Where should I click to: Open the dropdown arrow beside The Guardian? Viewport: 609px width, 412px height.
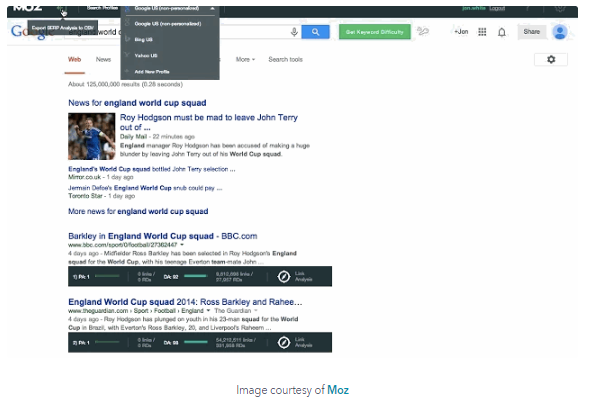pos(256,311)
